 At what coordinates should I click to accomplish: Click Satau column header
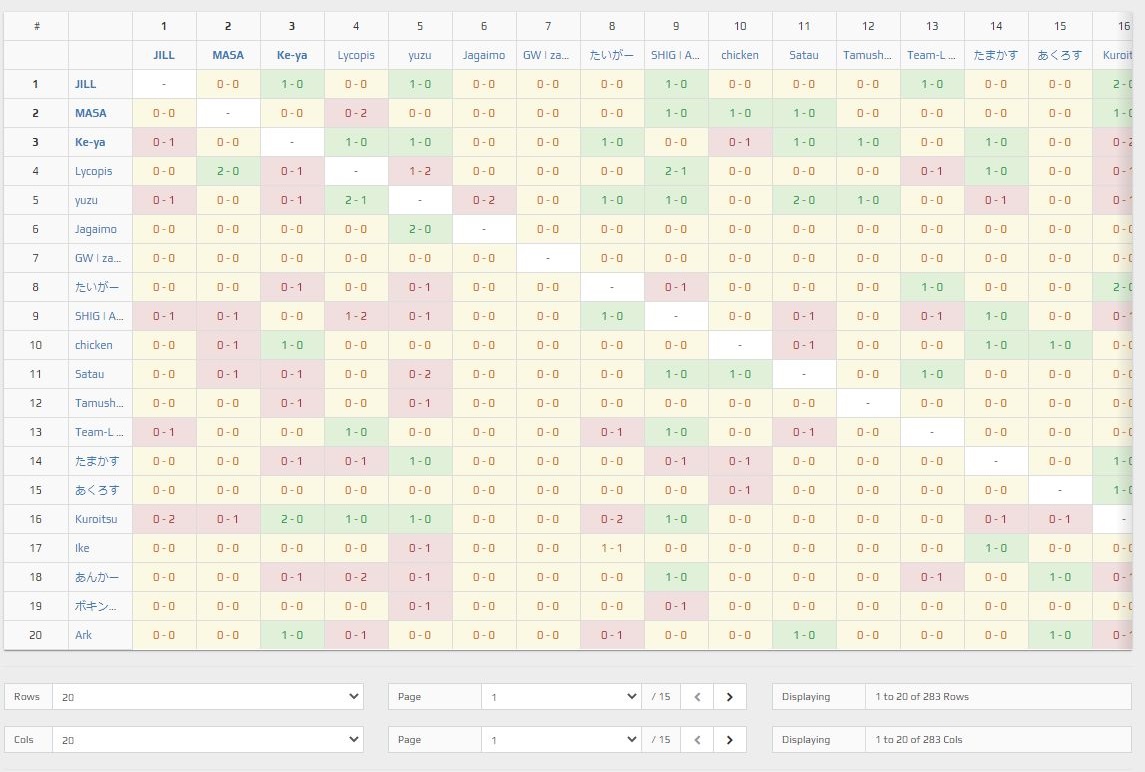point(804,55)
